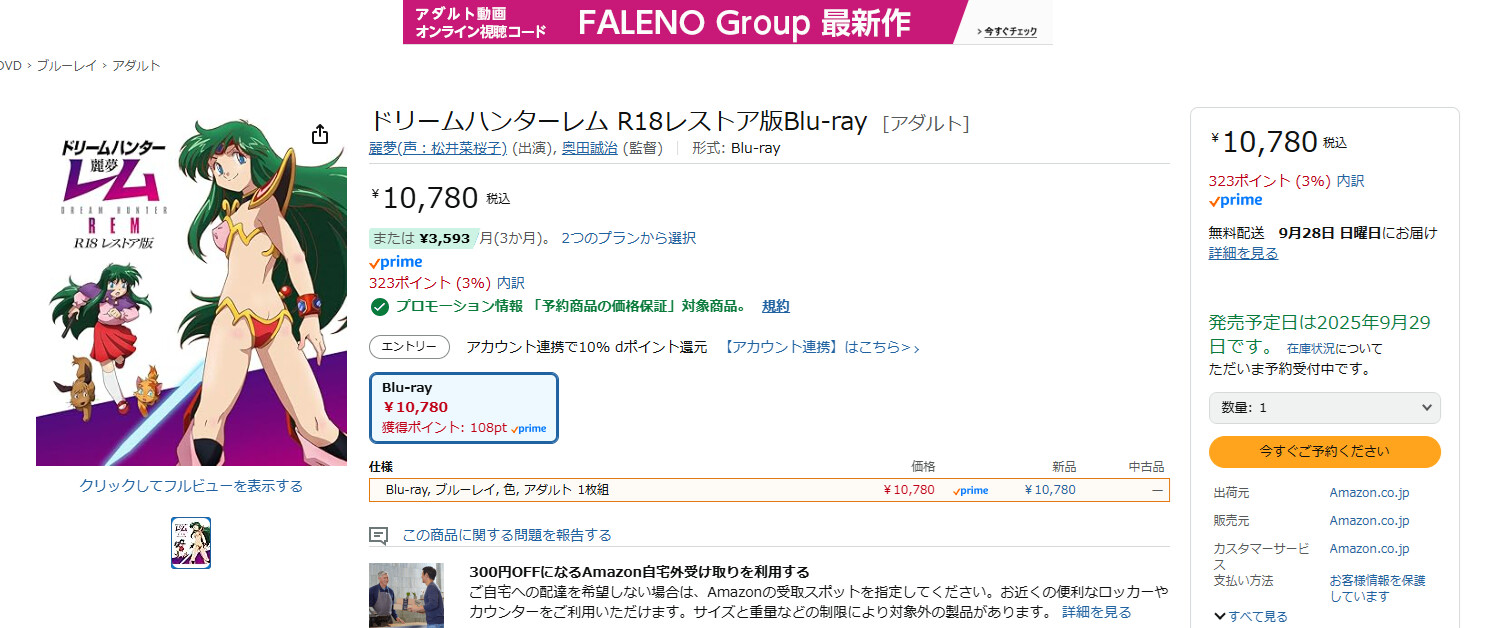1489x628 pixels.
Task: Click 内訳 link under the main price
Action: click(x=510, y=283)
